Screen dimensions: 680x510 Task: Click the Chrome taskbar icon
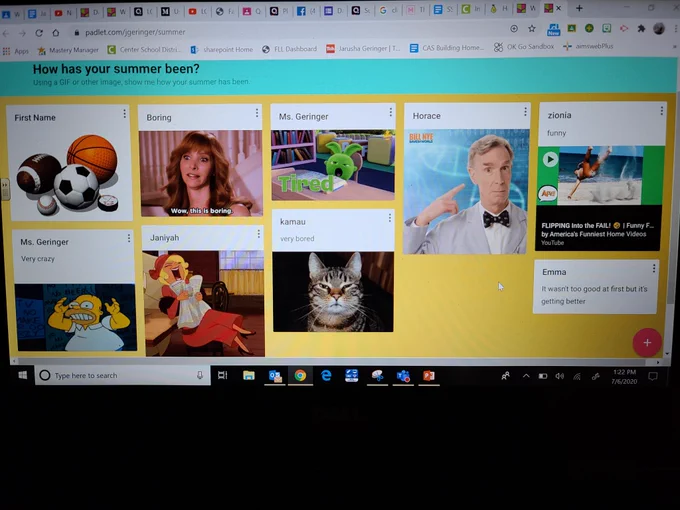pyautogui.click(x=300, y=376)
